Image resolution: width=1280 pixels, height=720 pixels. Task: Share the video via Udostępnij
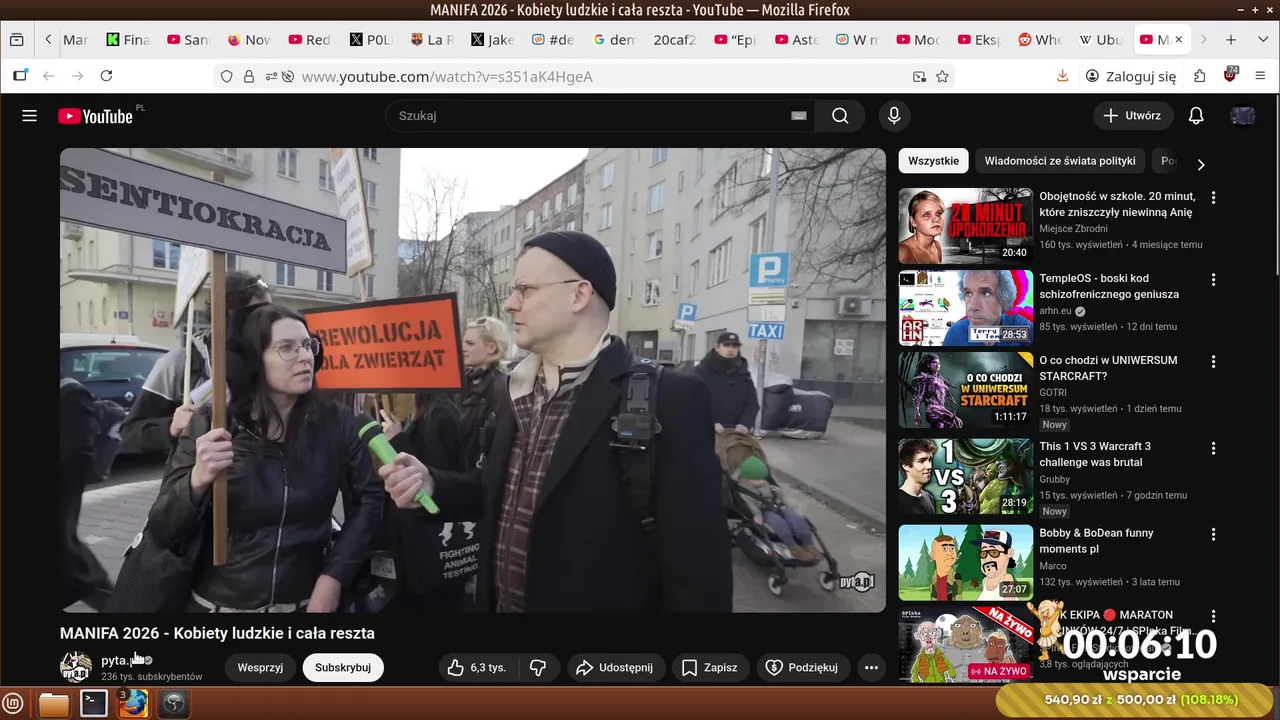pos(615,667)
